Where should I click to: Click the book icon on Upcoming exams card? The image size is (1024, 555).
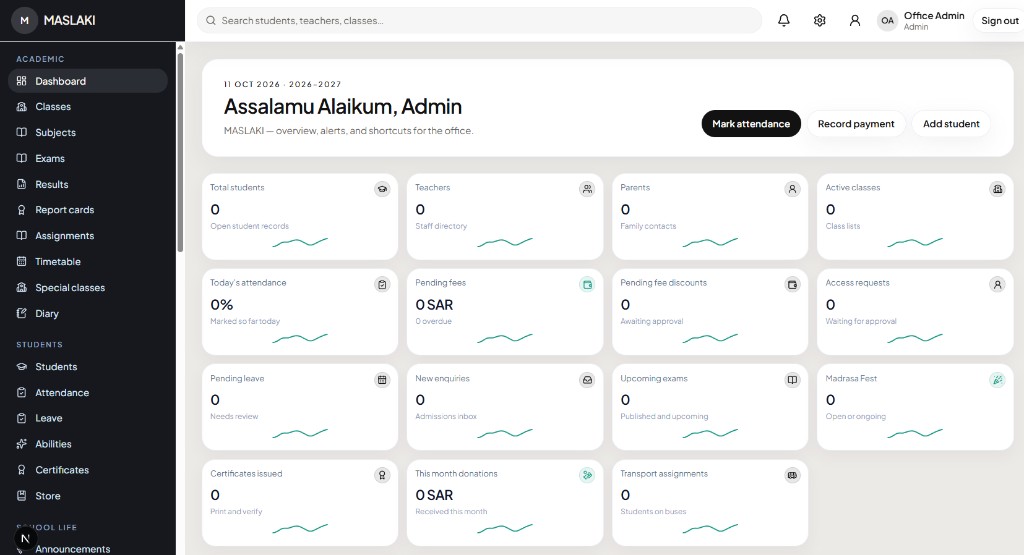[792, 380]
